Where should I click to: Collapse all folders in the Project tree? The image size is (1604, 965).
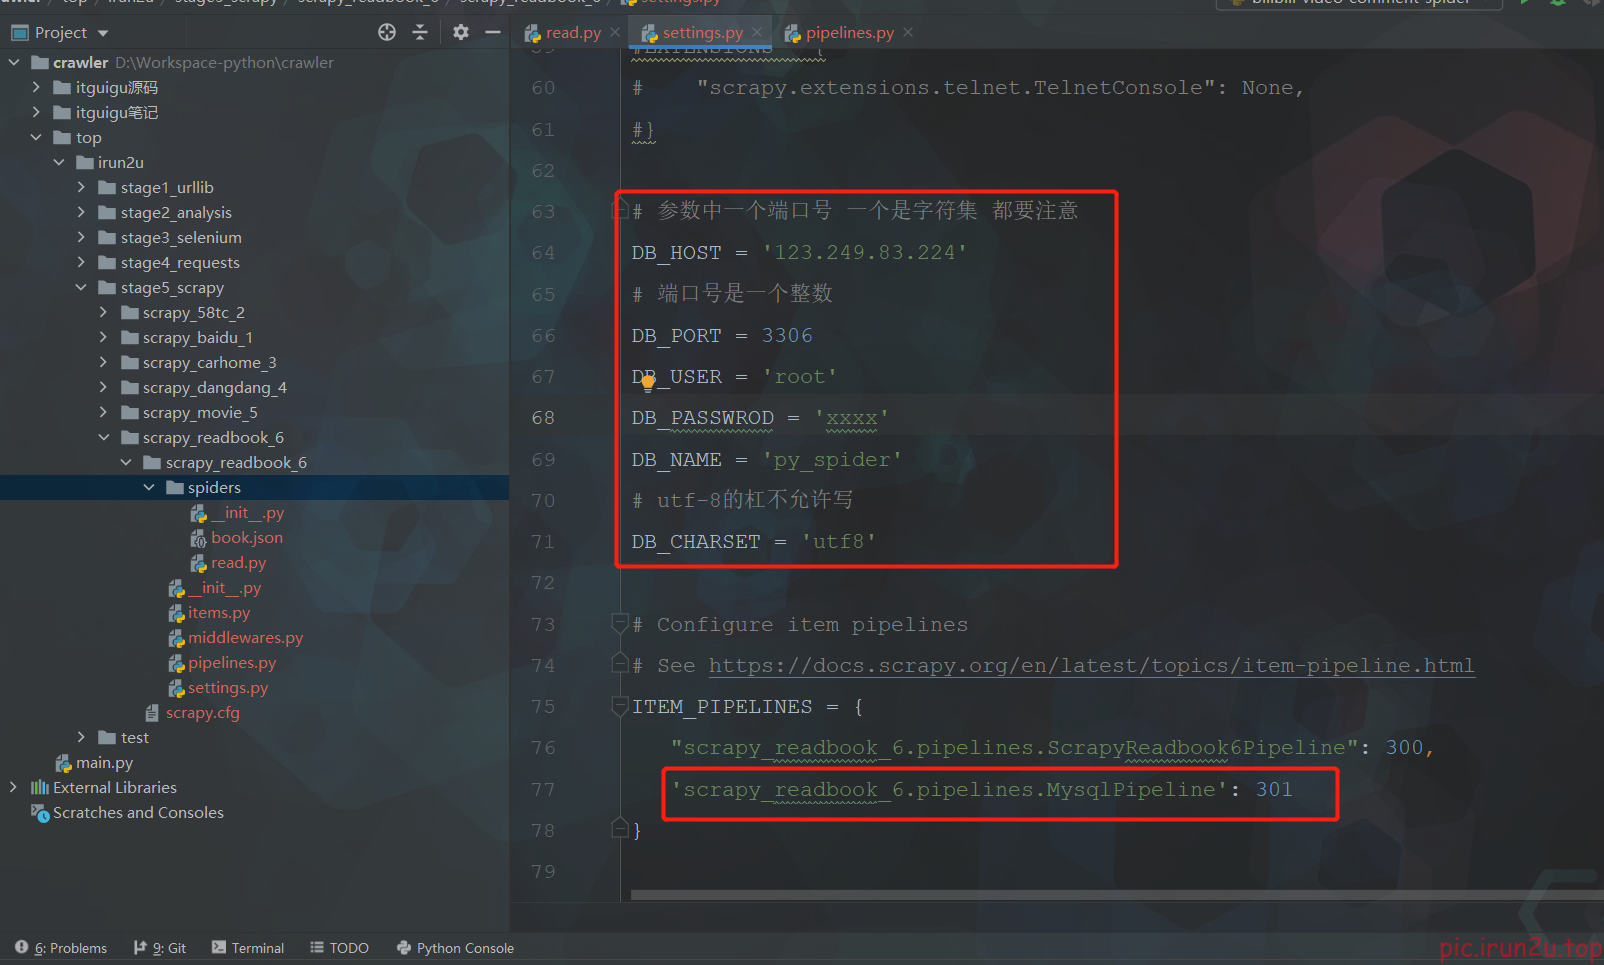[x=420, y=32]
